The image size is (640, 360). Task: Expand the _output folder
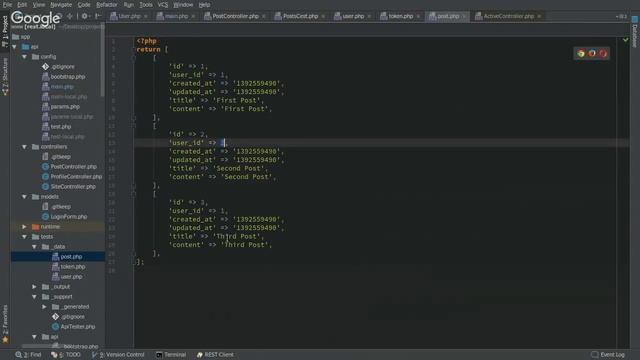(x=34, y=287)
